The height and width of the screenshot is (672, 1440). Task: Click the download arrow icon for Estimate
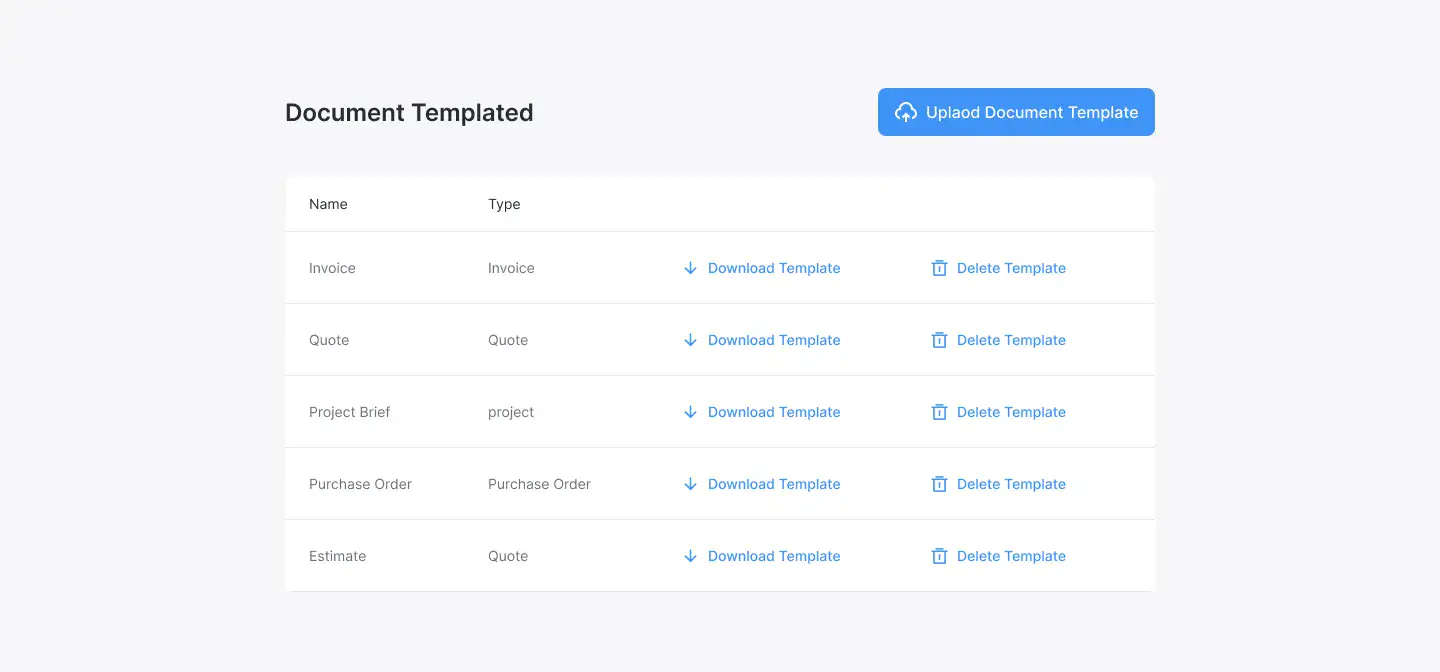point(690,556)
